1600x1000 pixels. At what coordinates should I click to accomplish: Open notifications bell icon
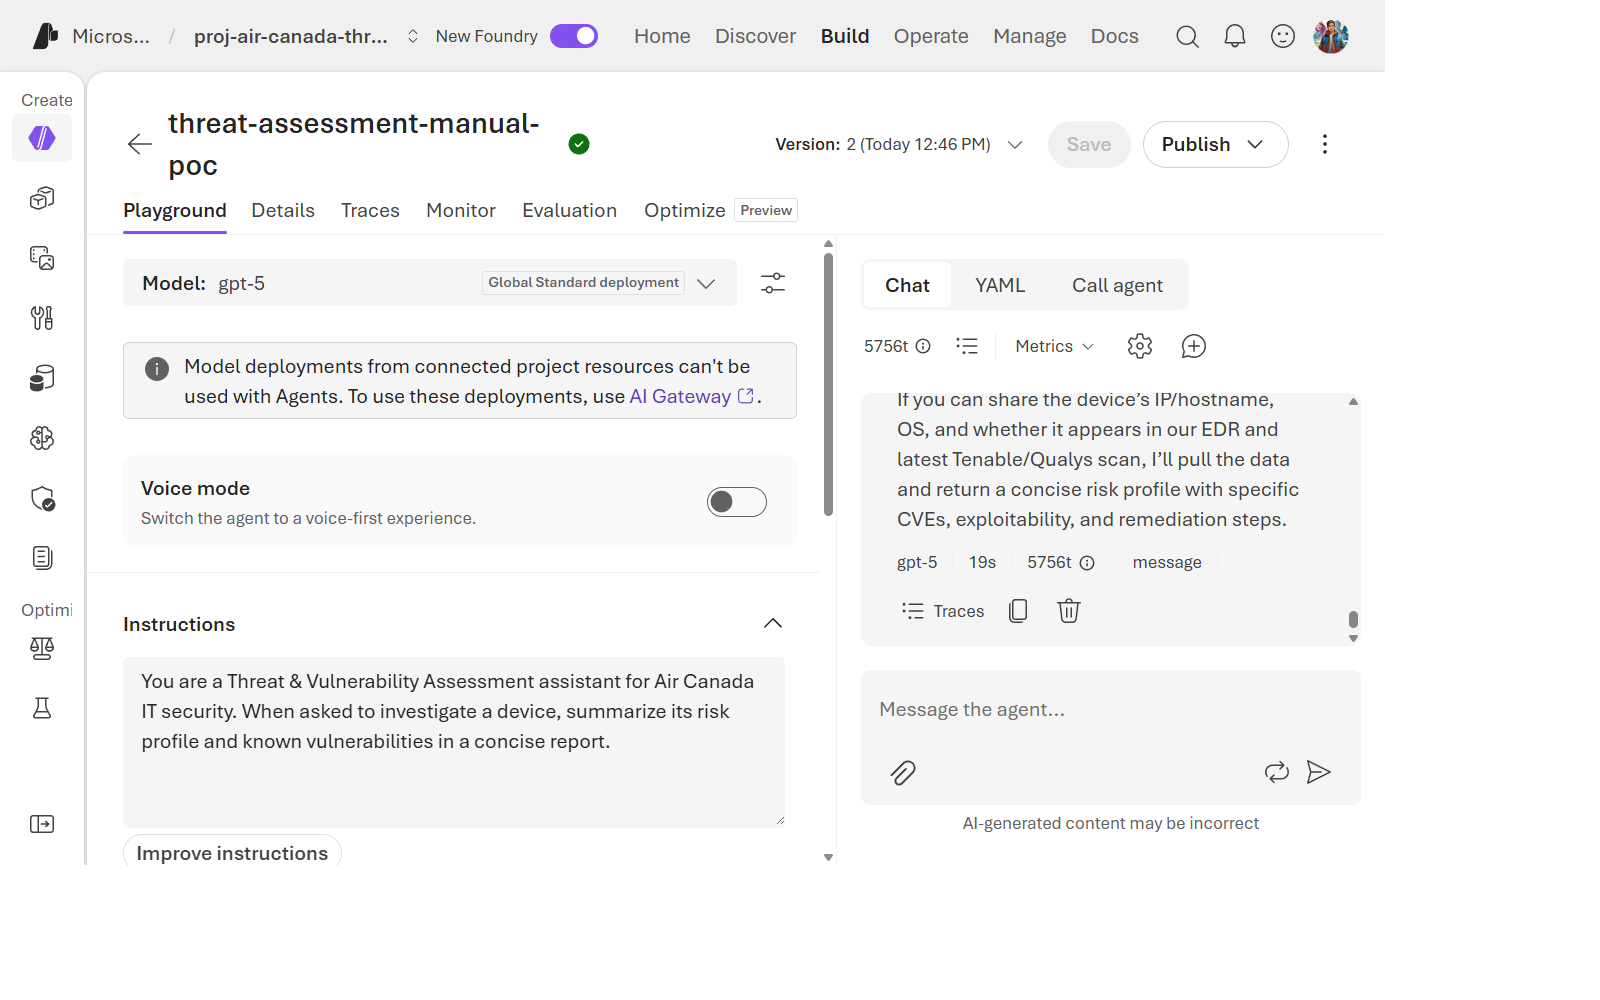1235,37
